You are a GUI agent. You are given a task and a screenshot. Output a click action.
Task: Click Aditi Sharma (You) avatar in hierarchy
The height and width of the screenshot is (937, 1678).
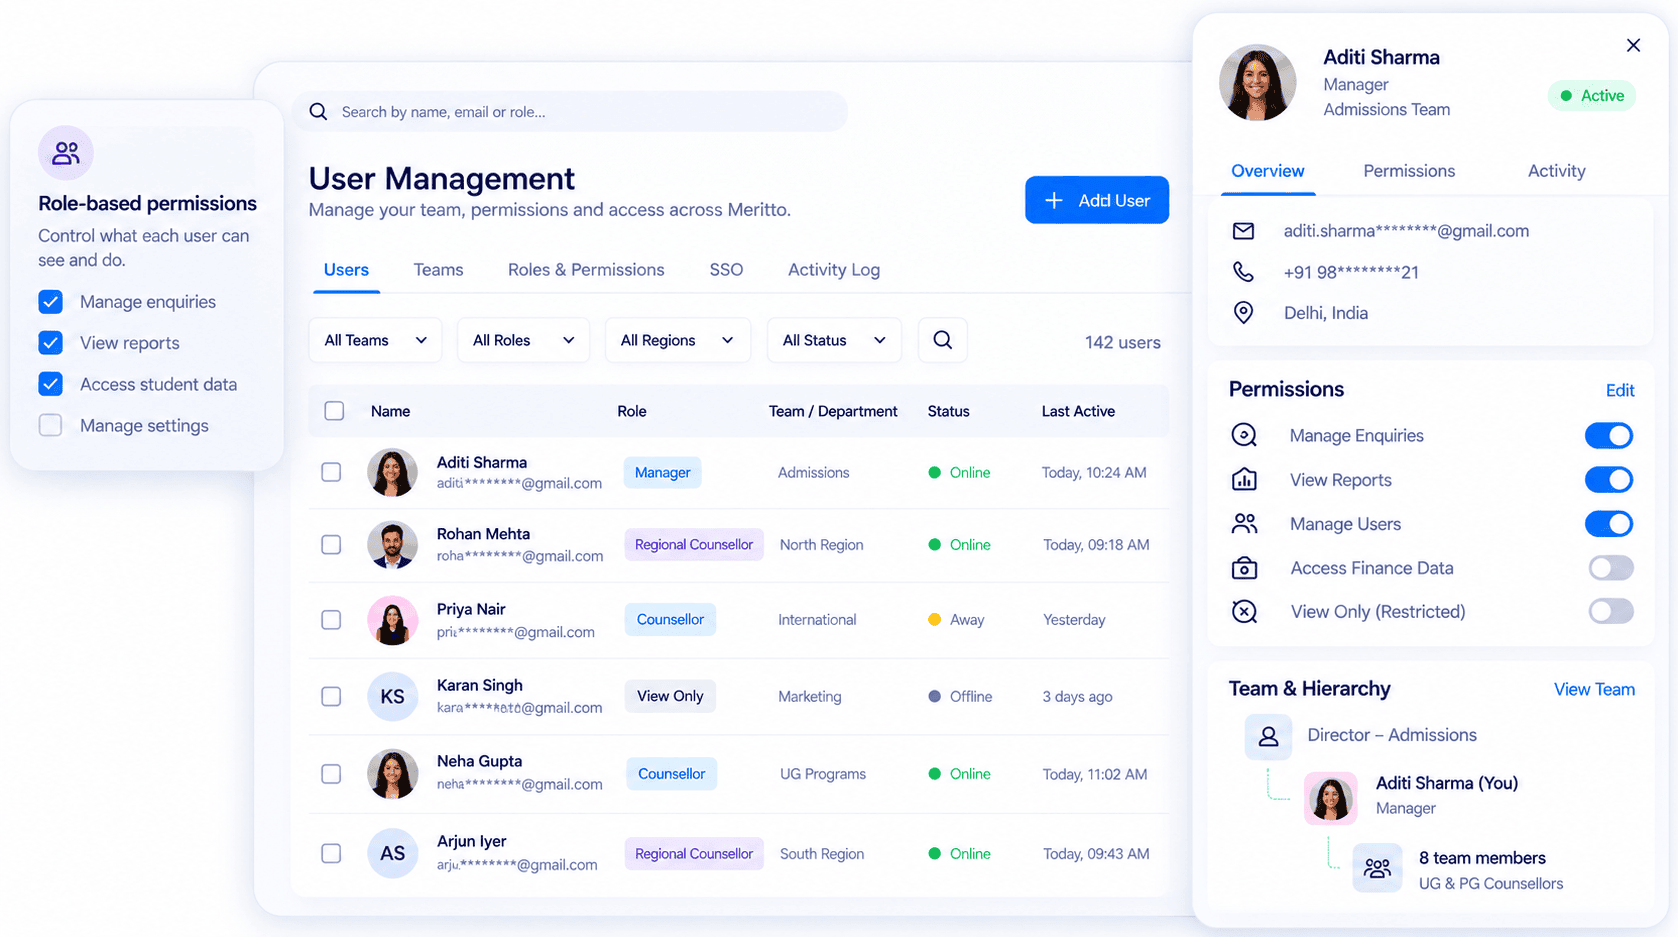[1330, 797]
